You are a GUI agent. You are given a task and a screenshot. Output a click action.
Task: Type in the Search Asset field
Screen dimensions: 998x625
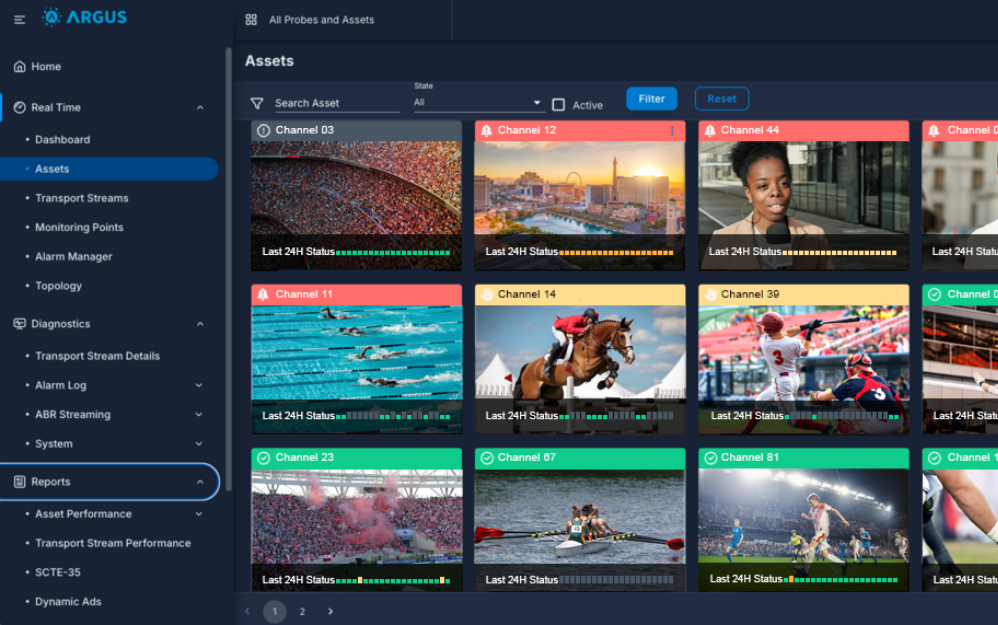(335, 103)
